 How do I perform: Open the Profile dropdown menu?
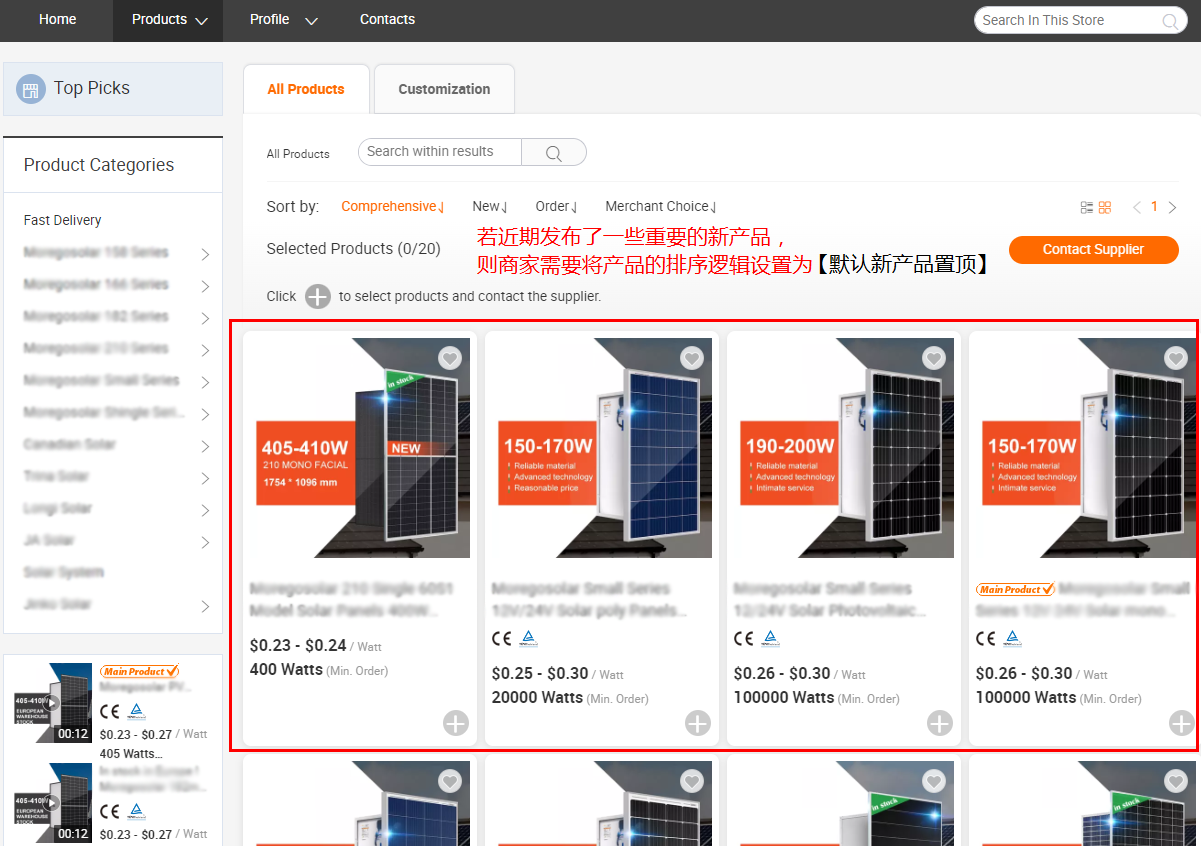[283, 20]
